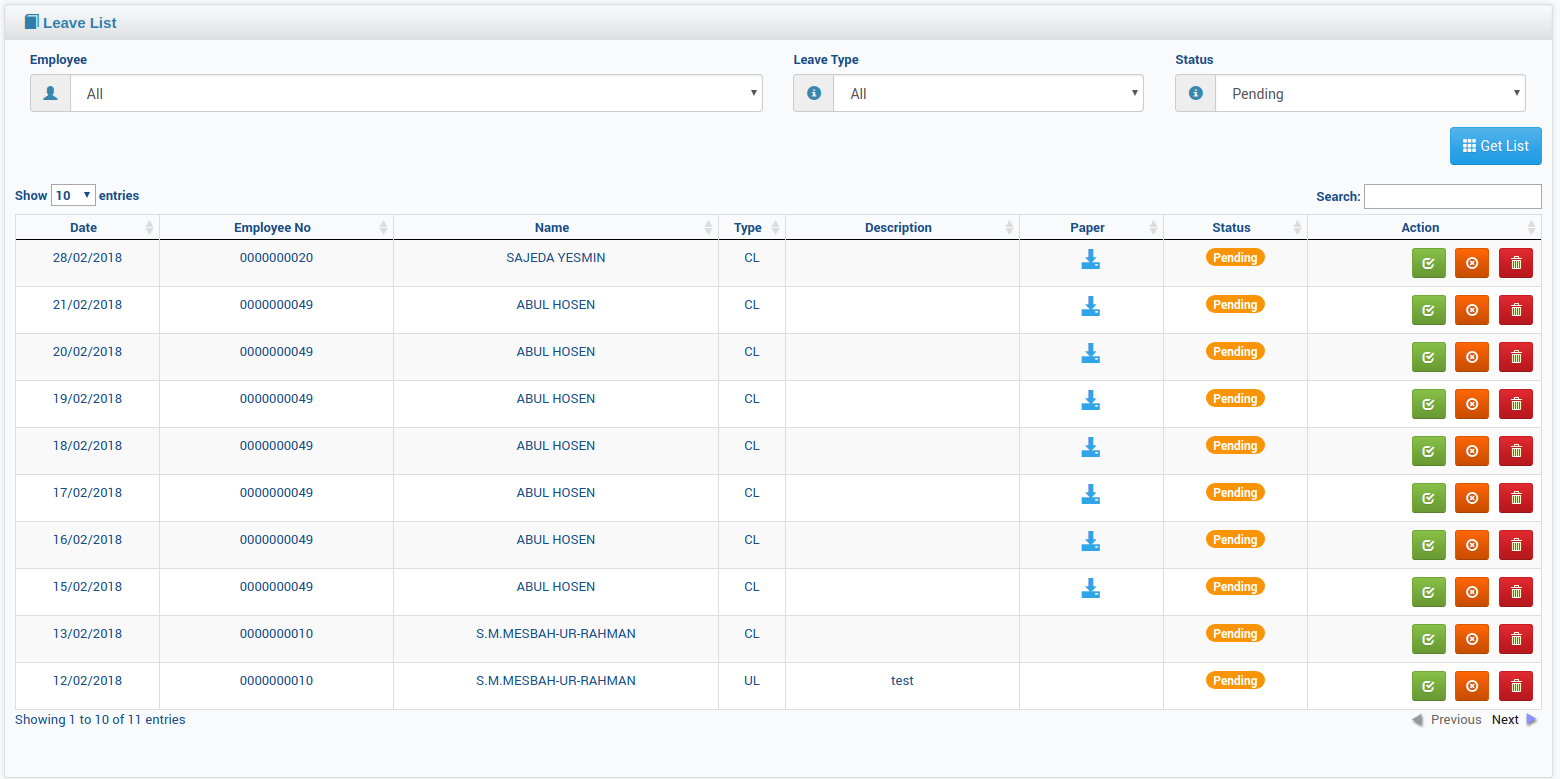Click the Get List button
Image resolution: width=1560 pixels, height=779 pixels.
pyautogui.click(x=1495, y=146)
